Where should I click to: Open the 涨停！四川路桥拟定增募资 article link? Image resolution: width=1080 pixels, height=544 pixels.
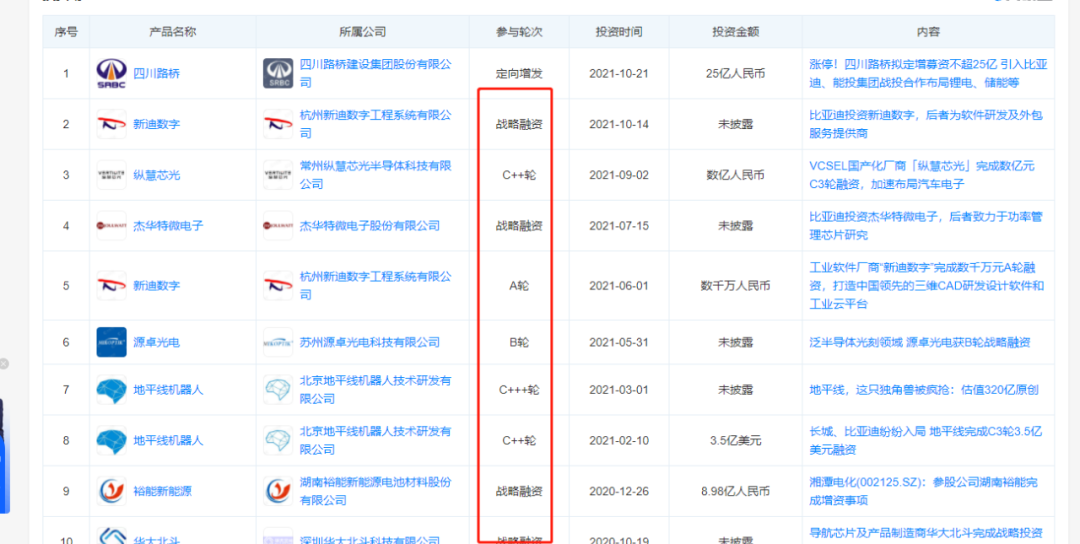(x=928, y=73)
